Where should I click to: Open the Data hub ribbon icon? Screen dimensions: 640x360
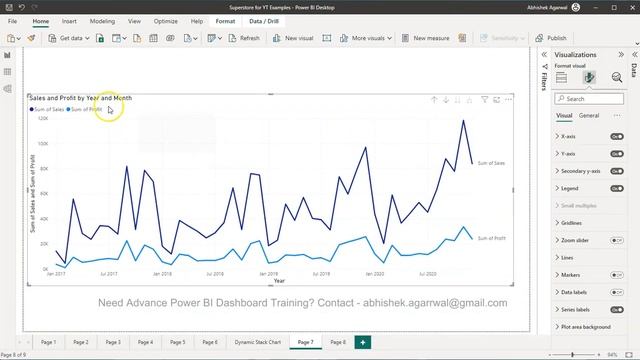pyautogui.click(x=116, y=38)
